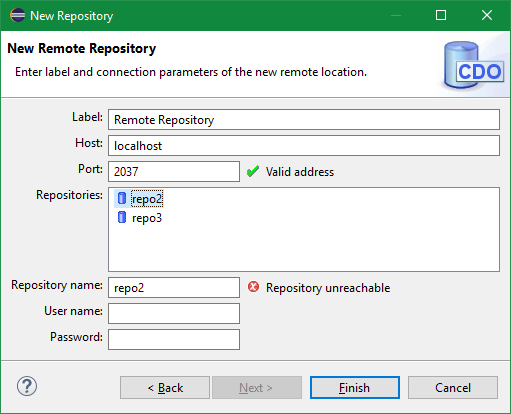Click the disabled Next button
Image resolution: width=511 pixels, height=414 pixels.
tap(257, 388)
